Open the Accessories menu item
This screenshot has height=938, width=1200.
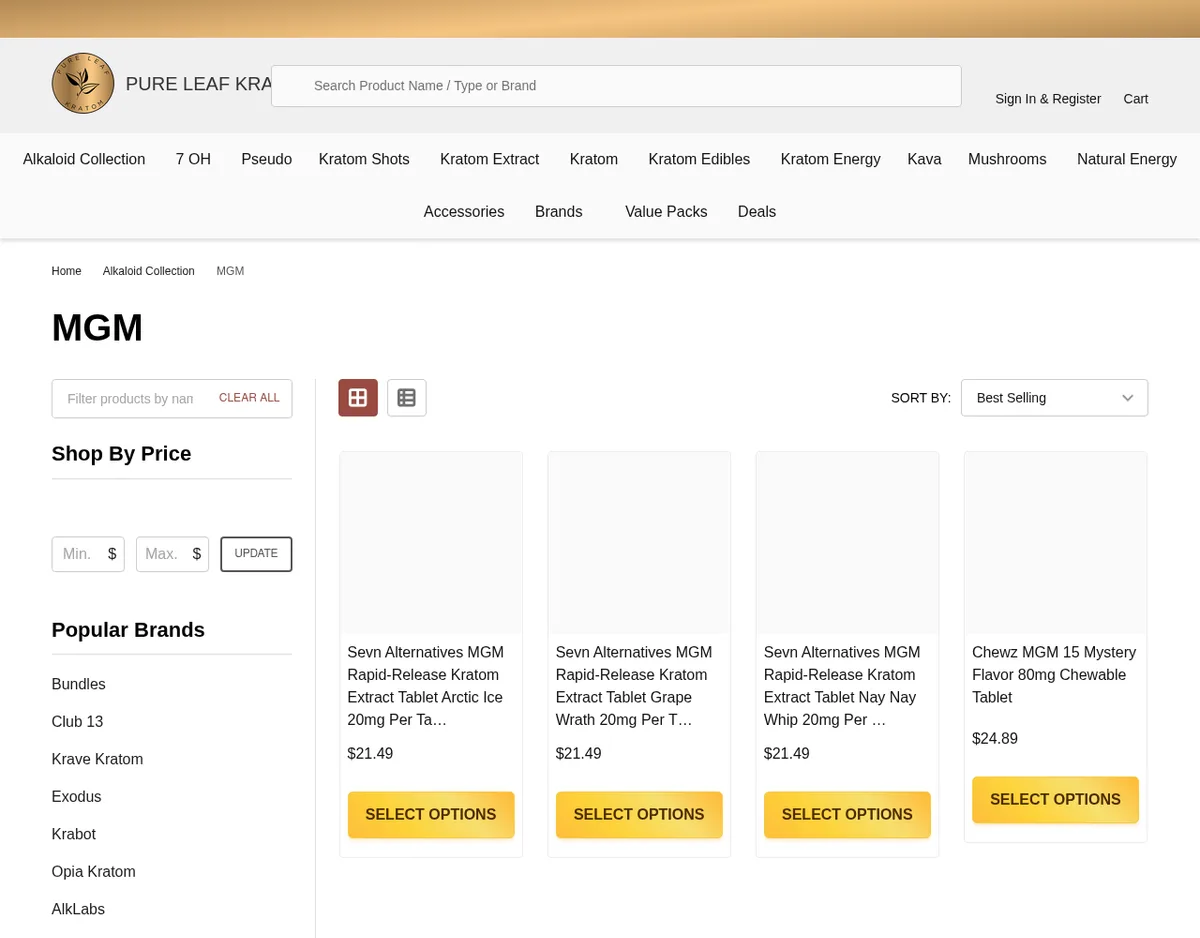464,212
